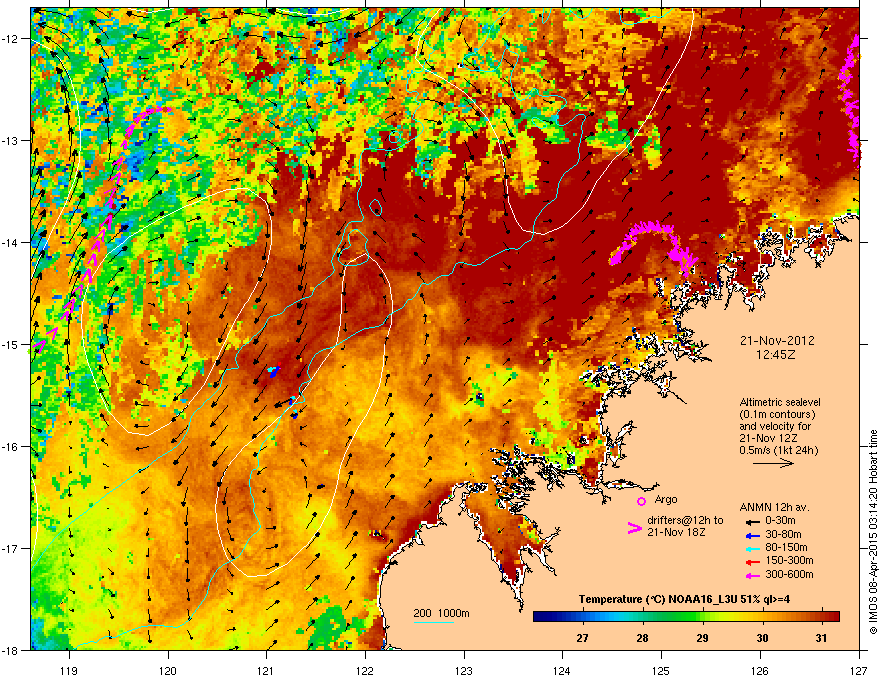880x680 pixels.
Task: Click the time label 12:45Z
Action: 776,355
